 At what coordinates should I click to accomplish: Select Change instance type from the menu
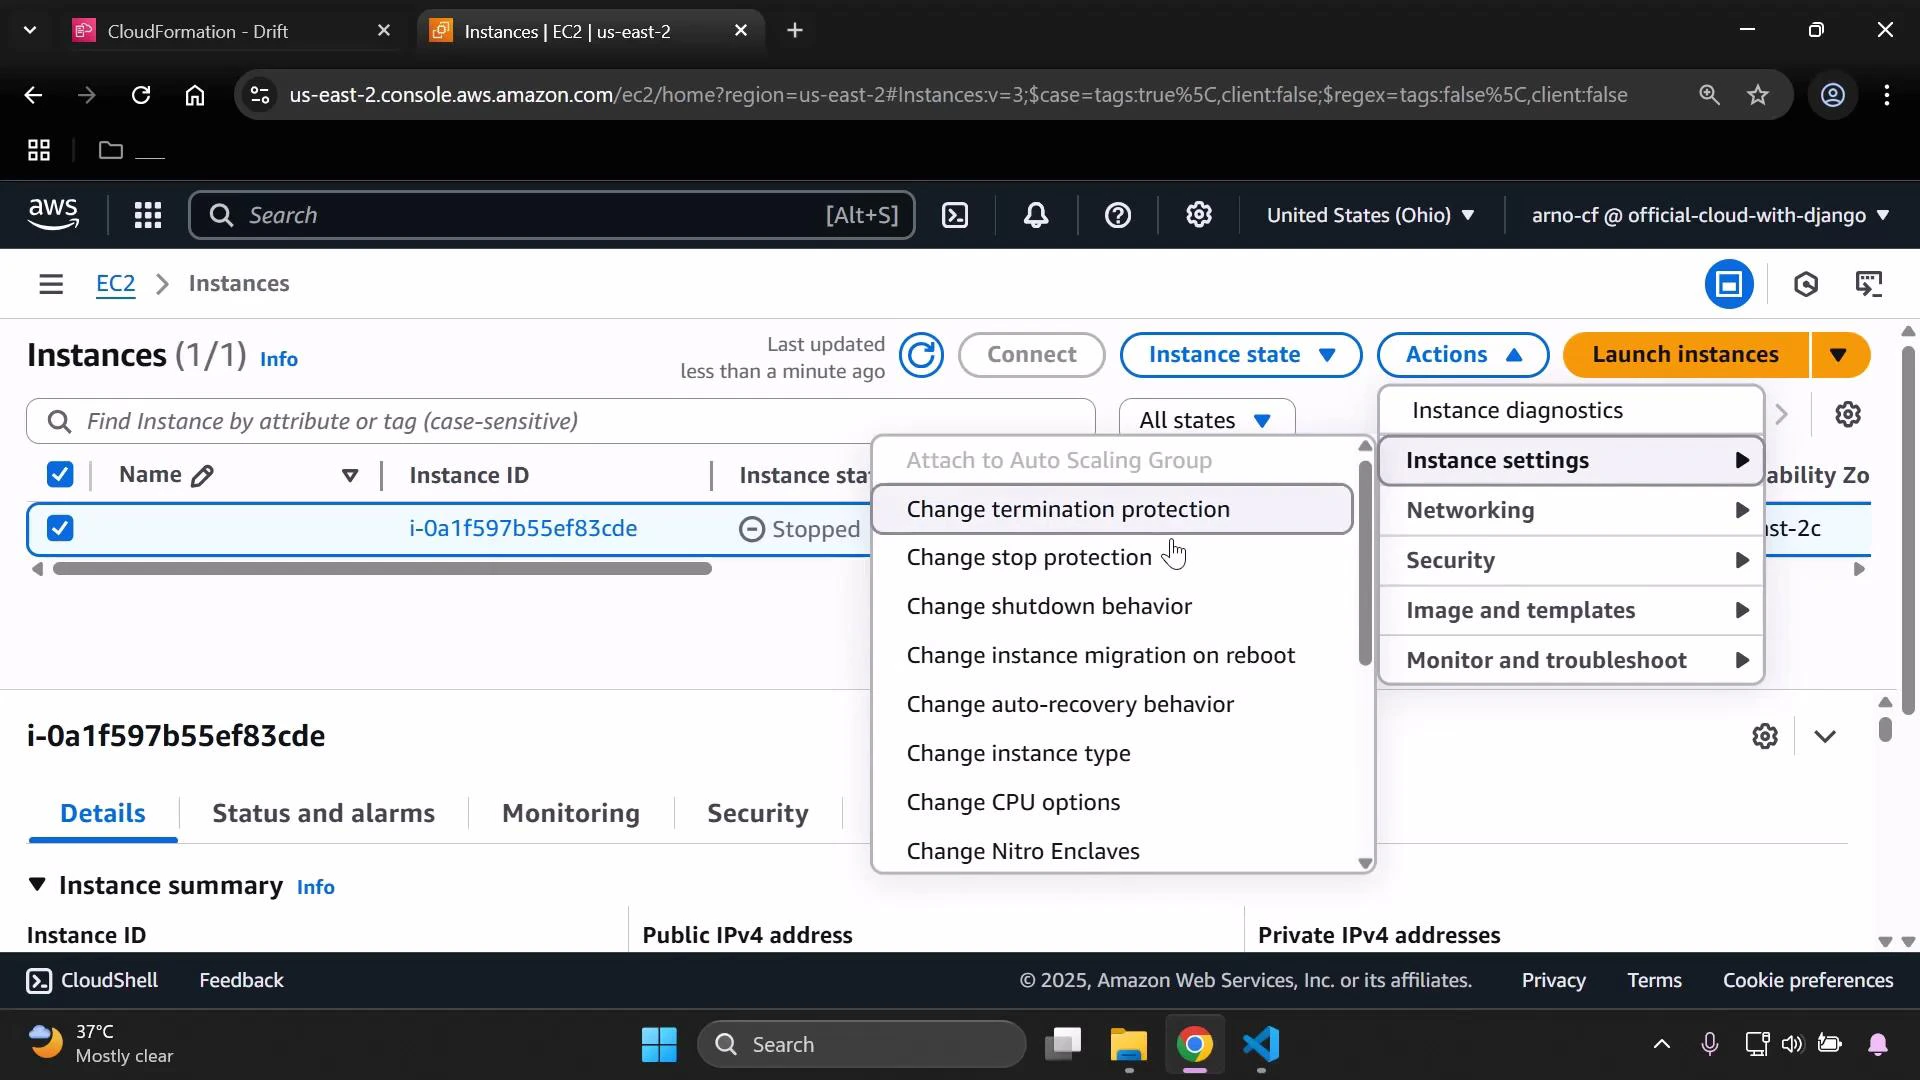pos(1018,753)
